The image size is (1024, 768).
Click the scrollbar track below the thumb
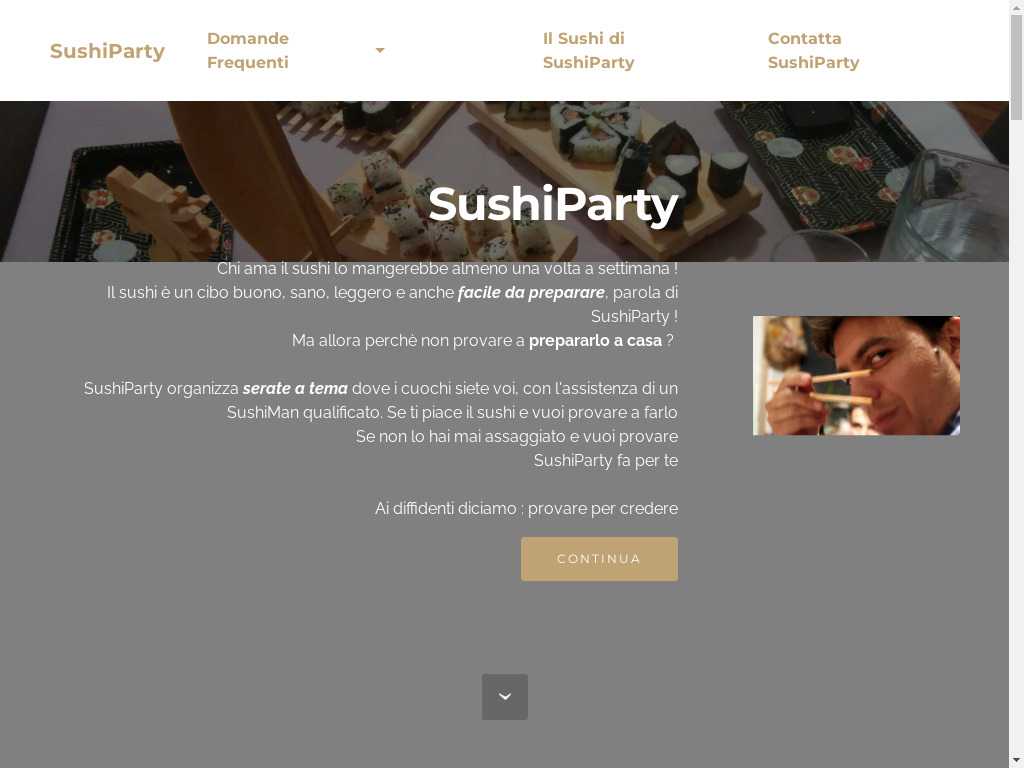tap(1016, 438)
